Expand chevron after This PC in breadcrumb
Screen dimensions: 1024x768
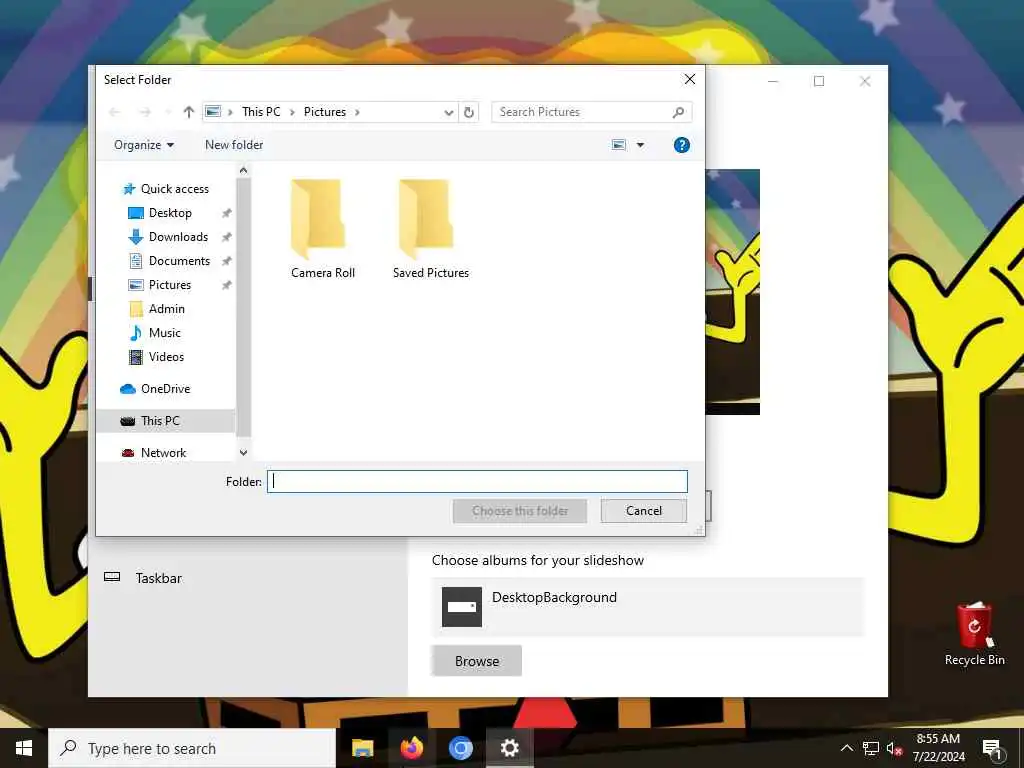tap(291, 112)
